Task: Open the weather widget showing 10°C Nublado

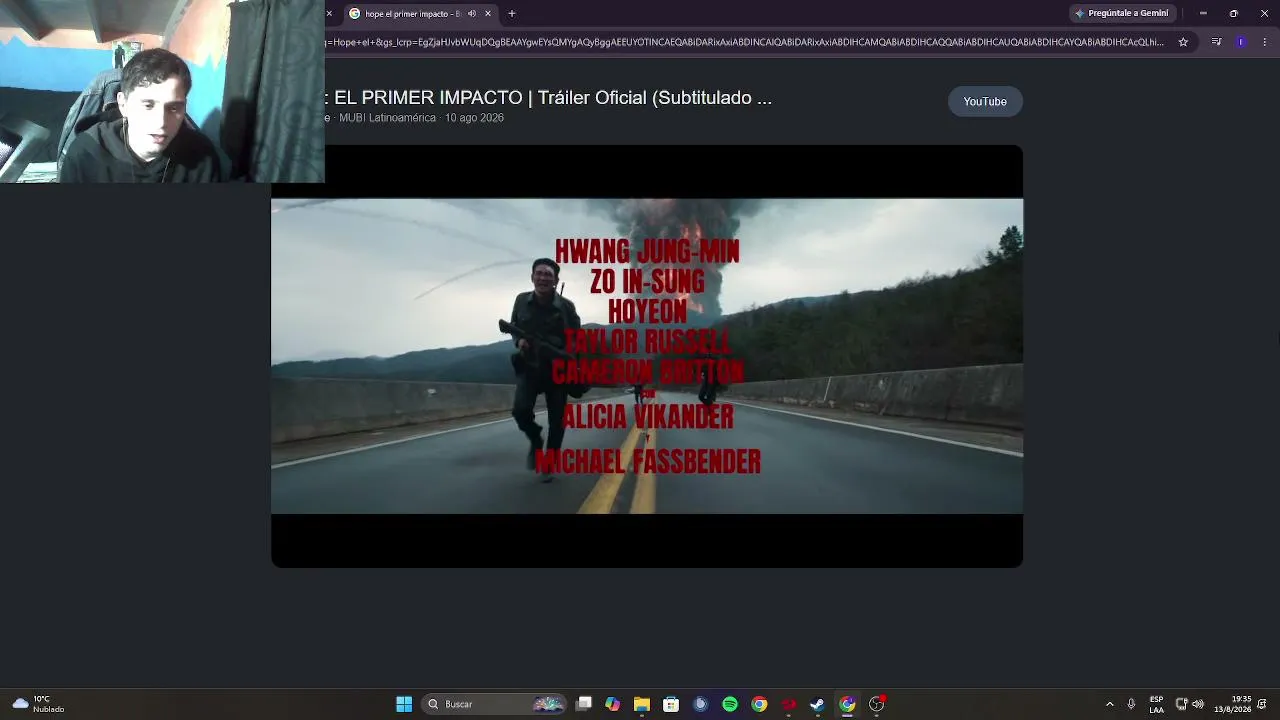Action: point(38,704)
